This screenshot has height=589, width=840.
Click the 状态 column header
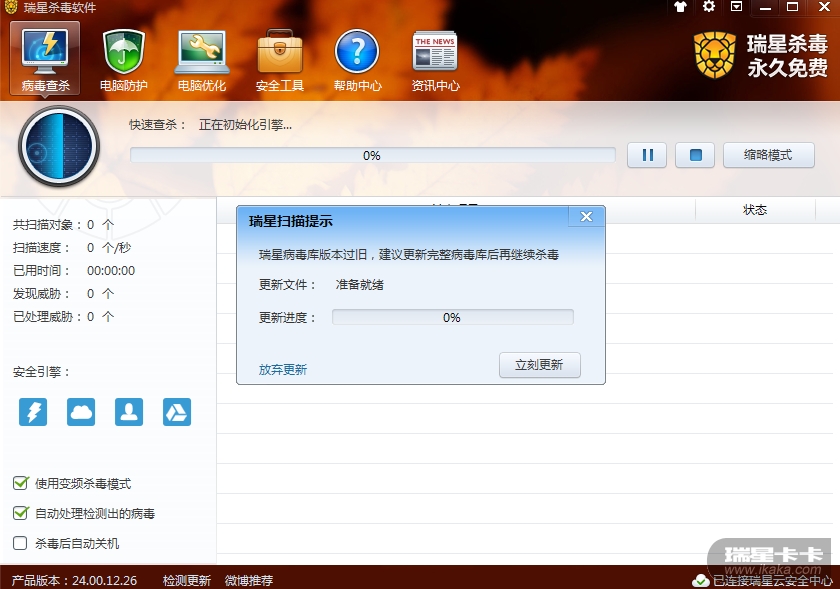tap(755, 210)
